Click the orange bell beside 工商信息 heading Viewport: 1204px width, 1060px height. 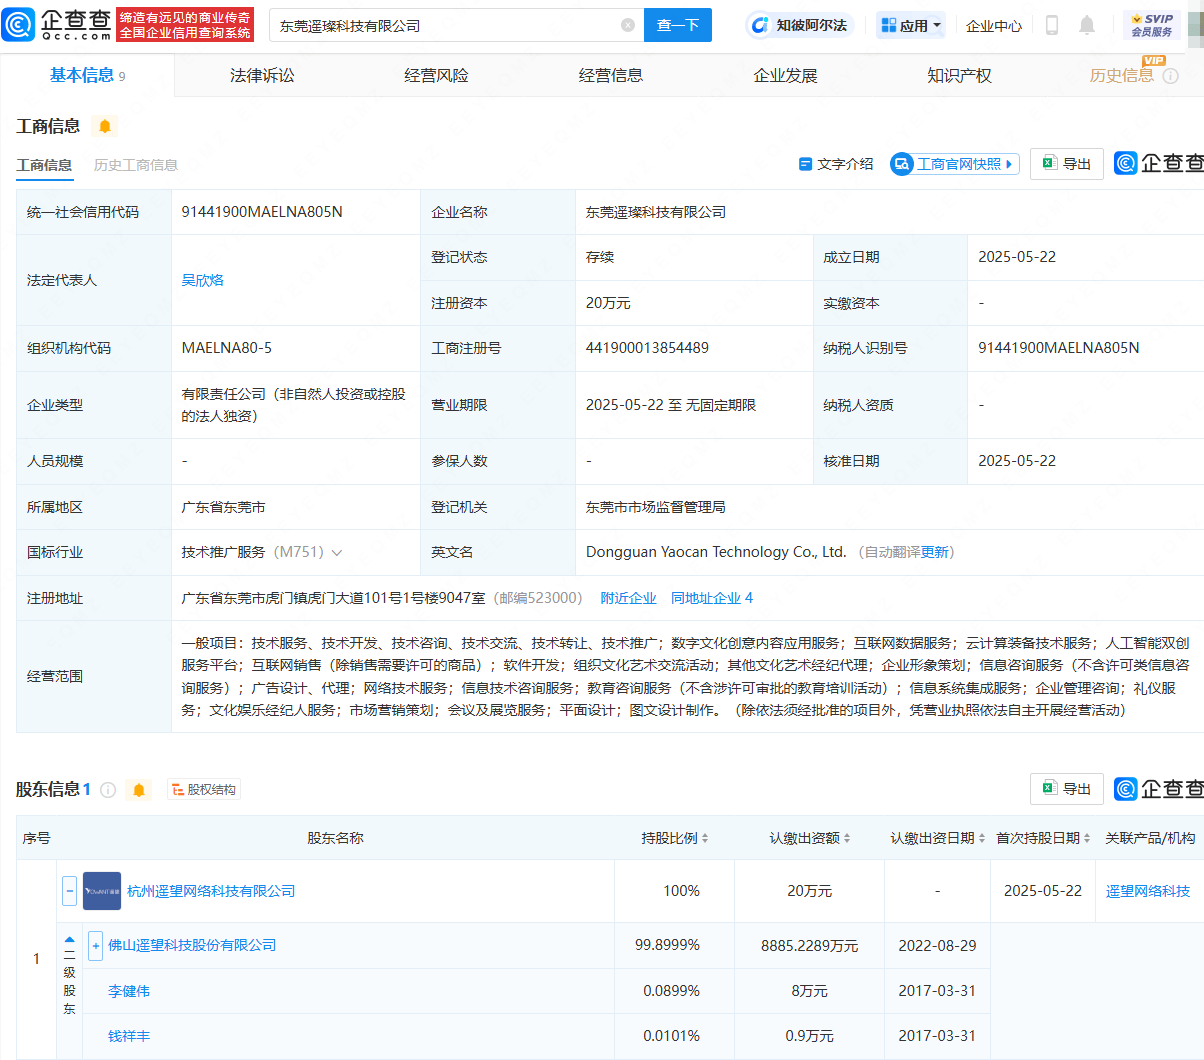point(104,126)
